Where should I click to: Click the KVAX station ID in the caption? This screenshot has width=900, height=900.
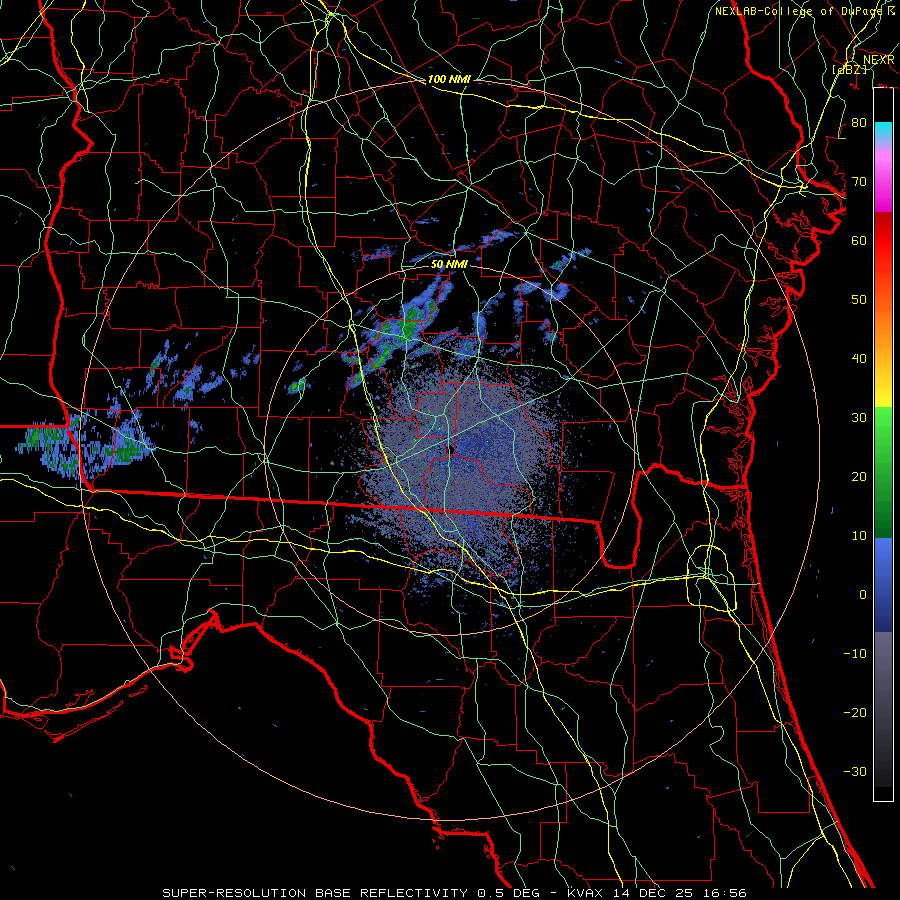pyautogui.click(x=584, y=893)
